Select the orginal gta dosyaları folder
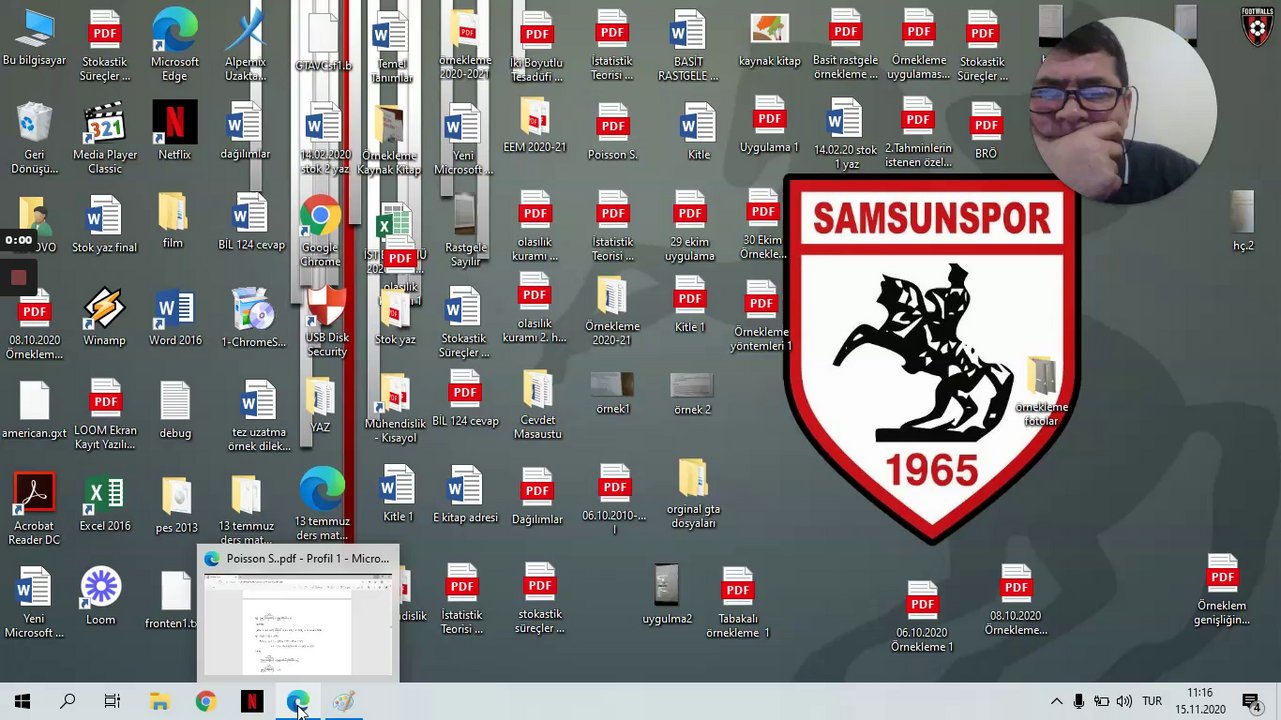This screenshot has height=720, width=1281. (693, 494)
